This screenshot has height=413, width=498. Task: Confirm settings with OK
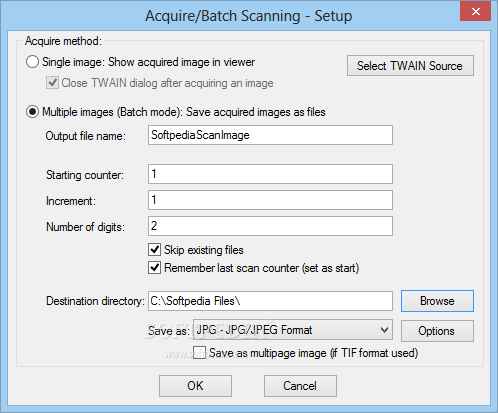[195, 386]
